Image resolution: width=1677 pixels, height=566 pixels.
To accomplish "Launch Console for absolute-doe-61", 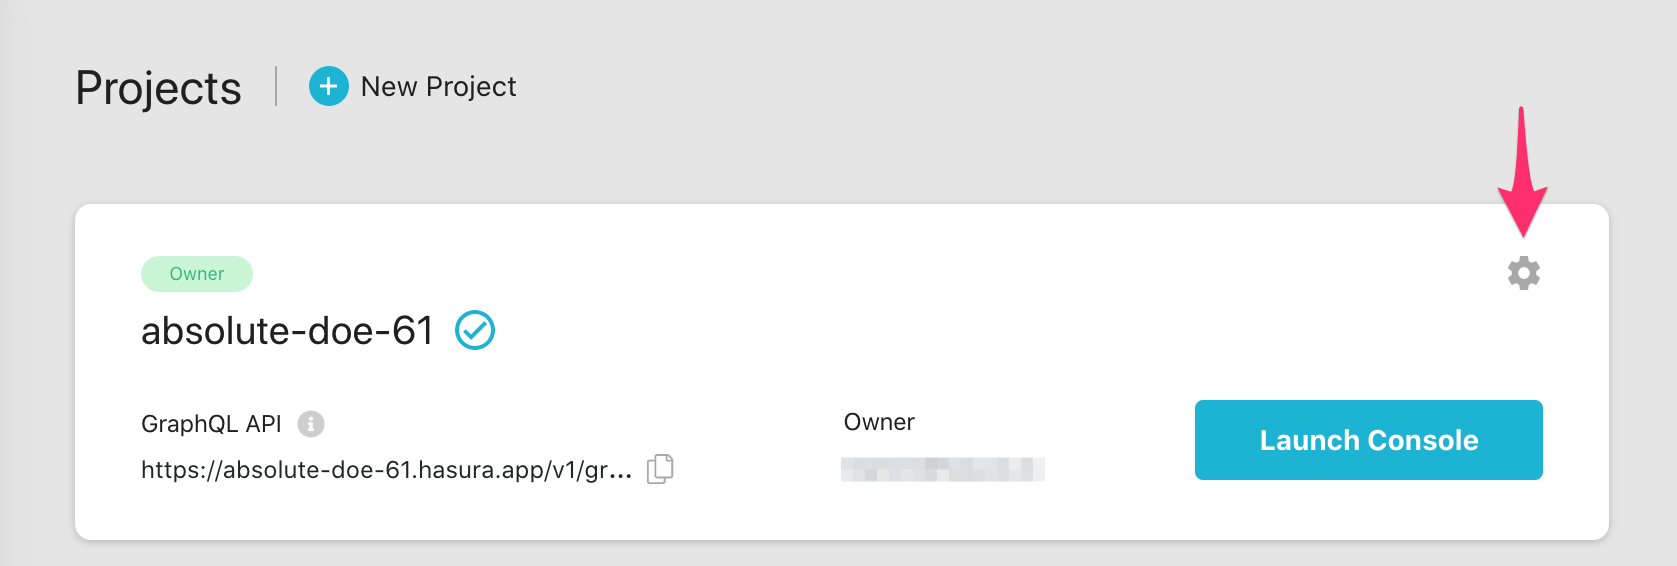I will [x=1368, y=440].
